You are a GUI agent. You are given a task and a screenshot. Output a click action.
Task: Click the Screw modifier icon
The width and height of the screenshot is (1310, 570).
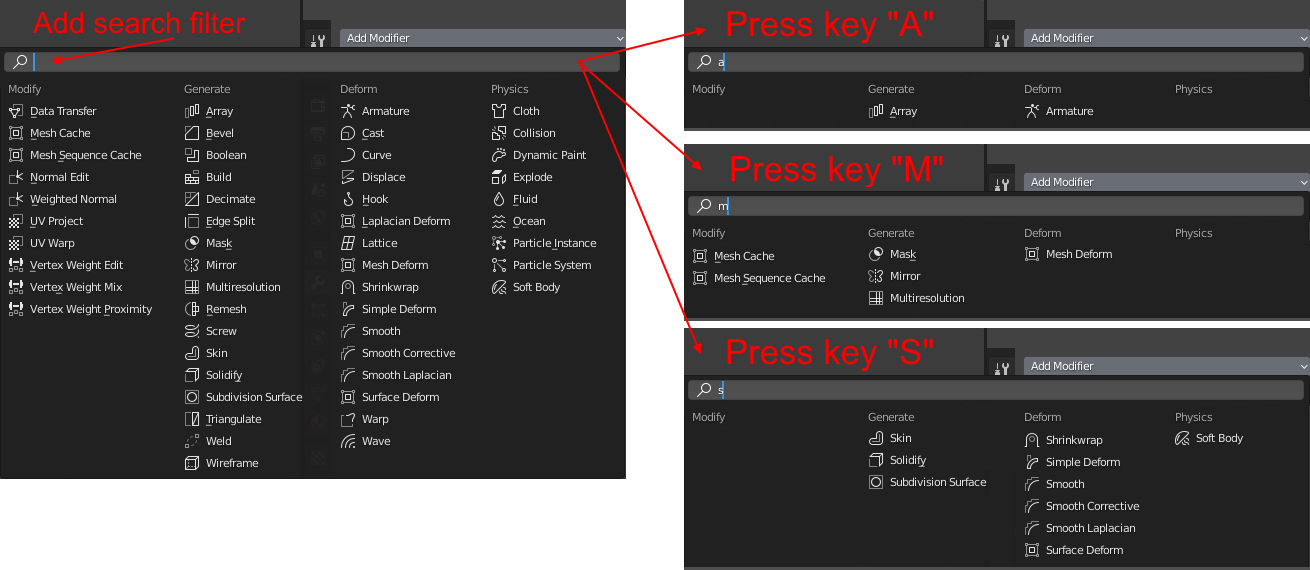click(x=193, y=331)
